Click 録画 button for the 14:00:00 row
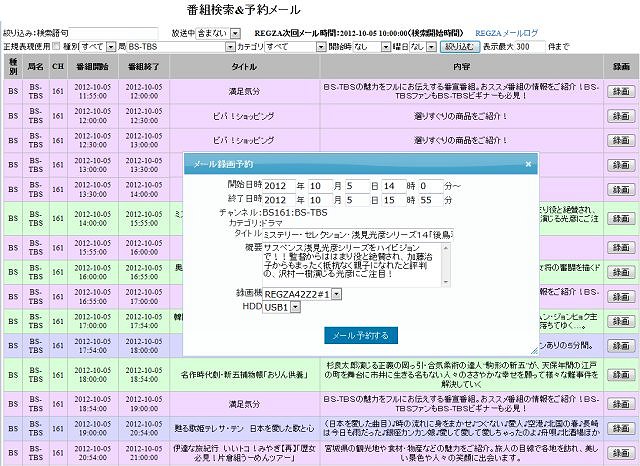640x466 pixels. [621, 218]
